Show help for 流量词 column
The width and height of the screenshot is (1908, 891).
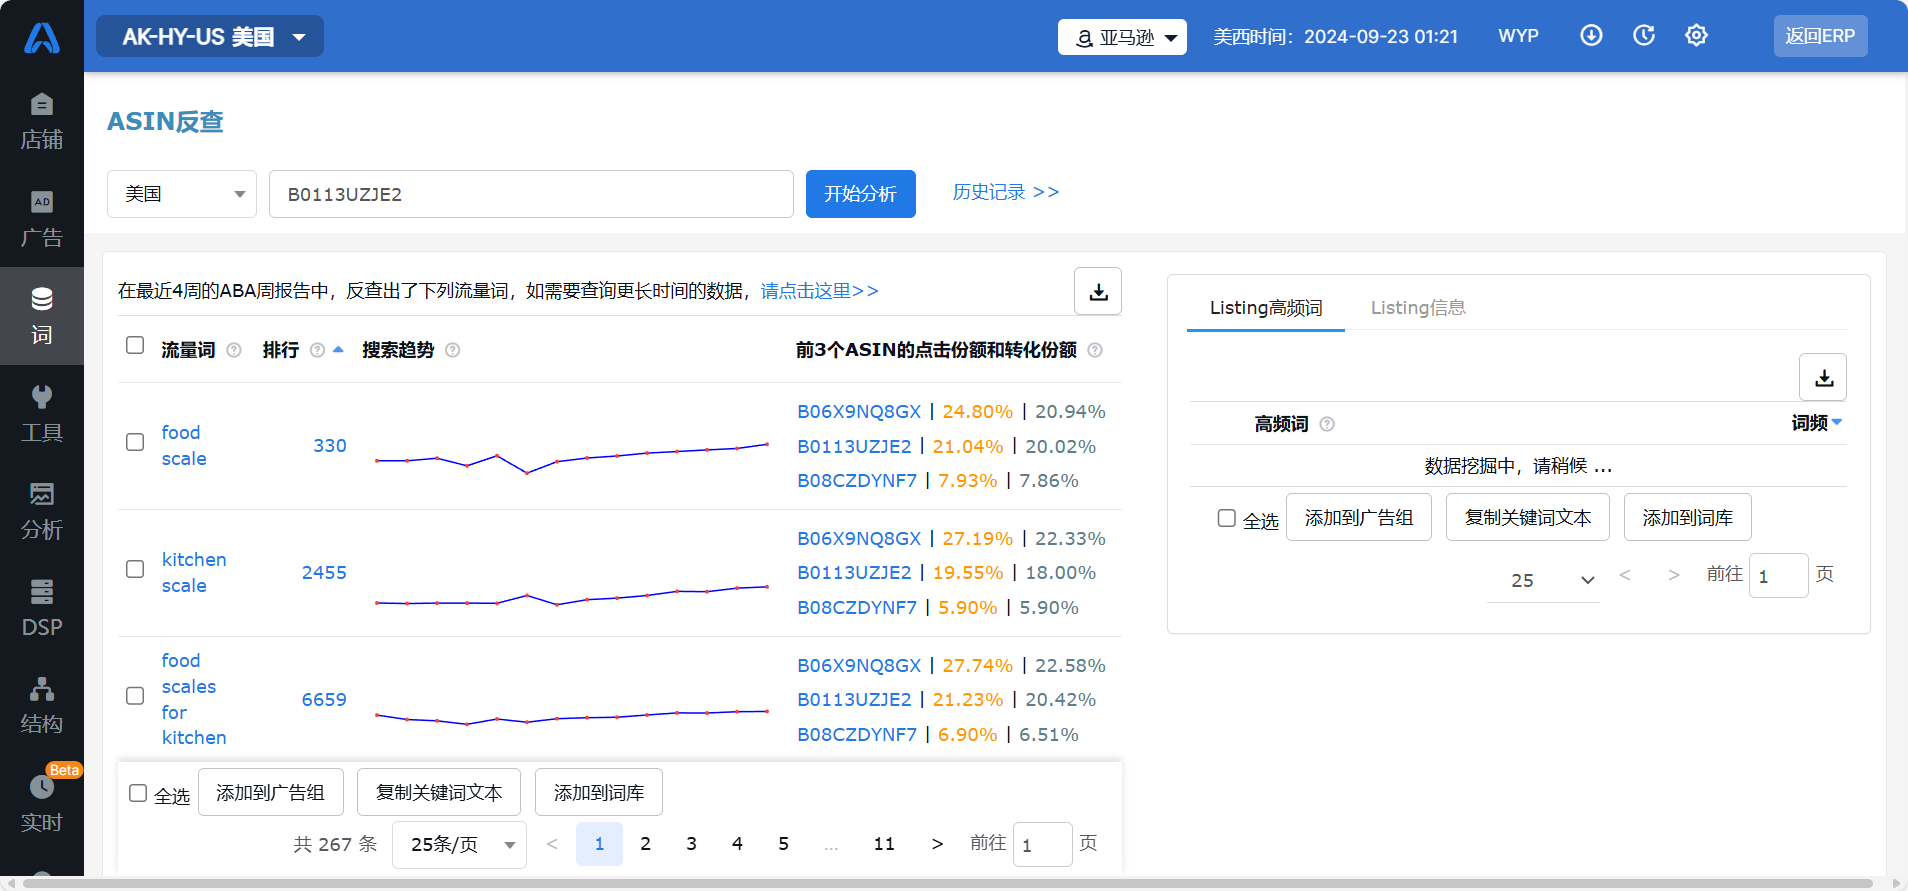(234, 350)
